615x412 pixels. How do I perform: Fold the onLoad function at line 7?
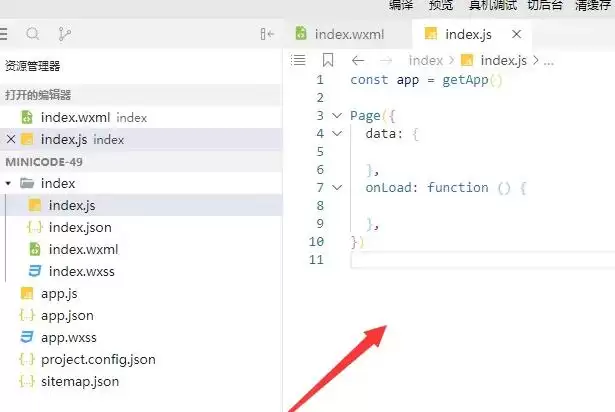coord(337,188)
